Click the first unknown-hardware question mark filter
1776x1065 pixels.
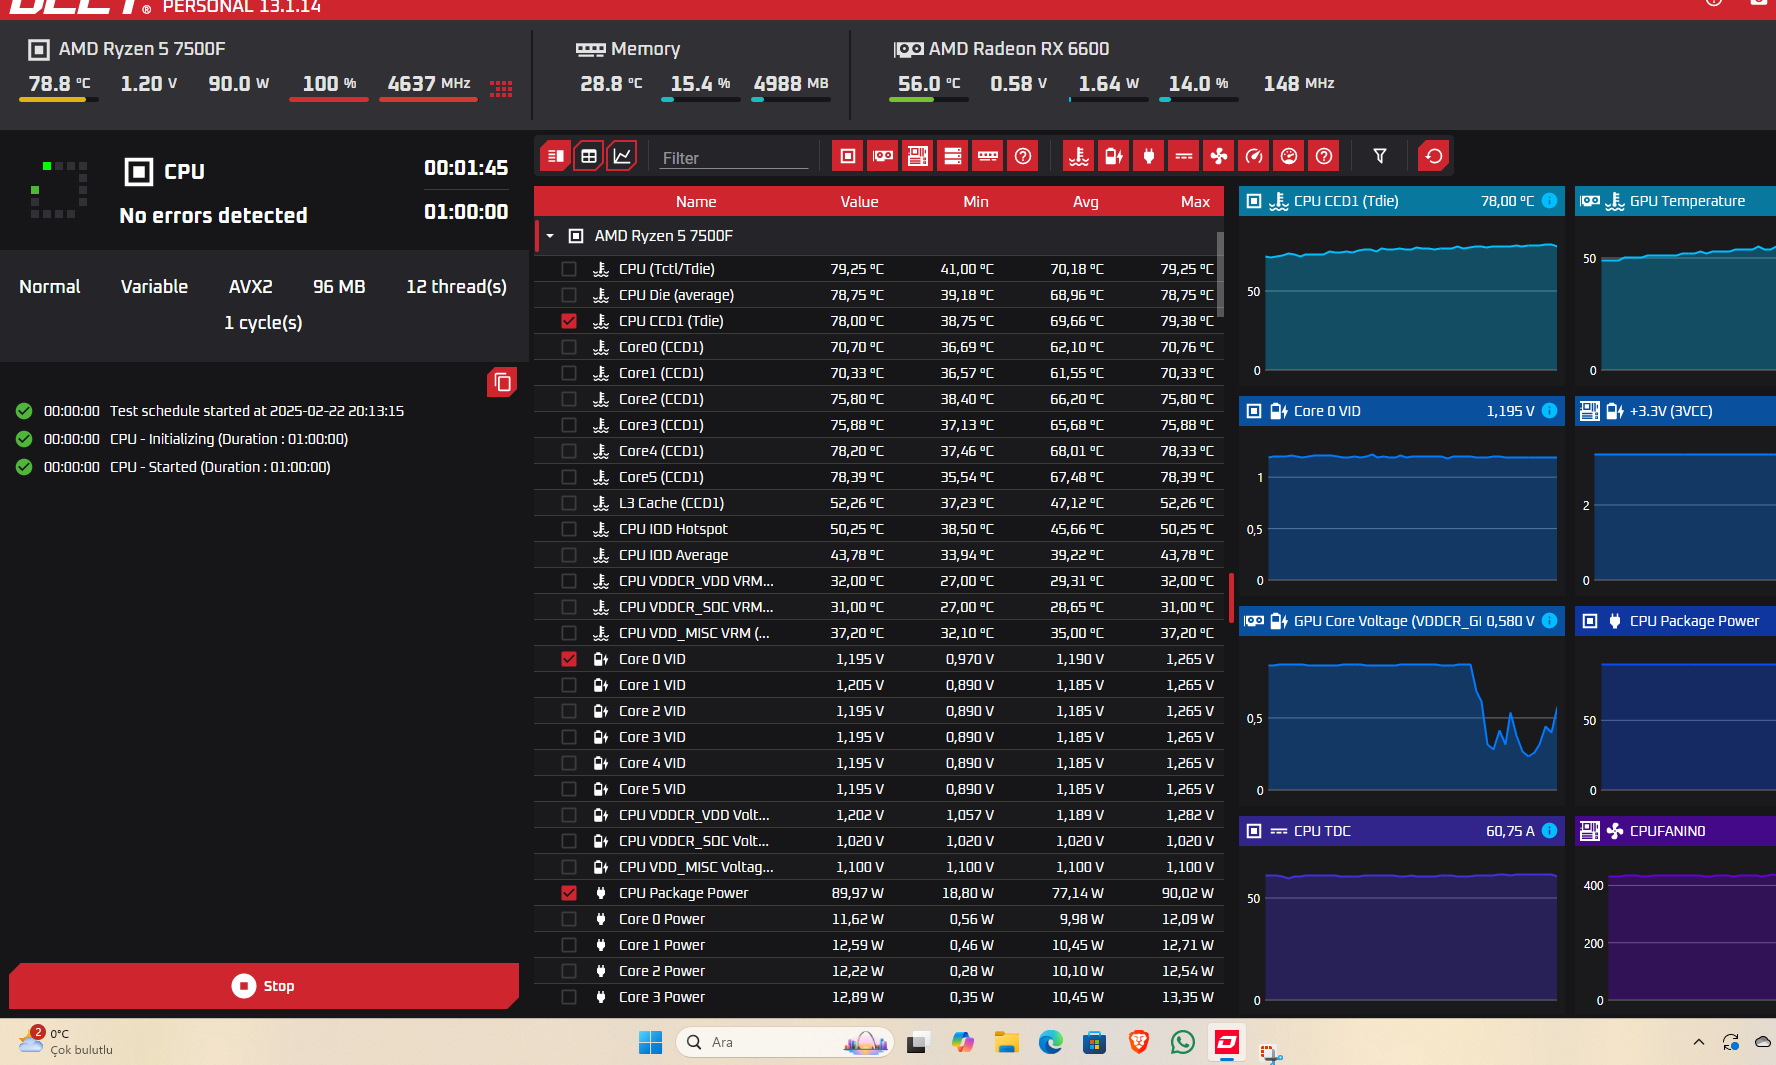point(1023,156)
